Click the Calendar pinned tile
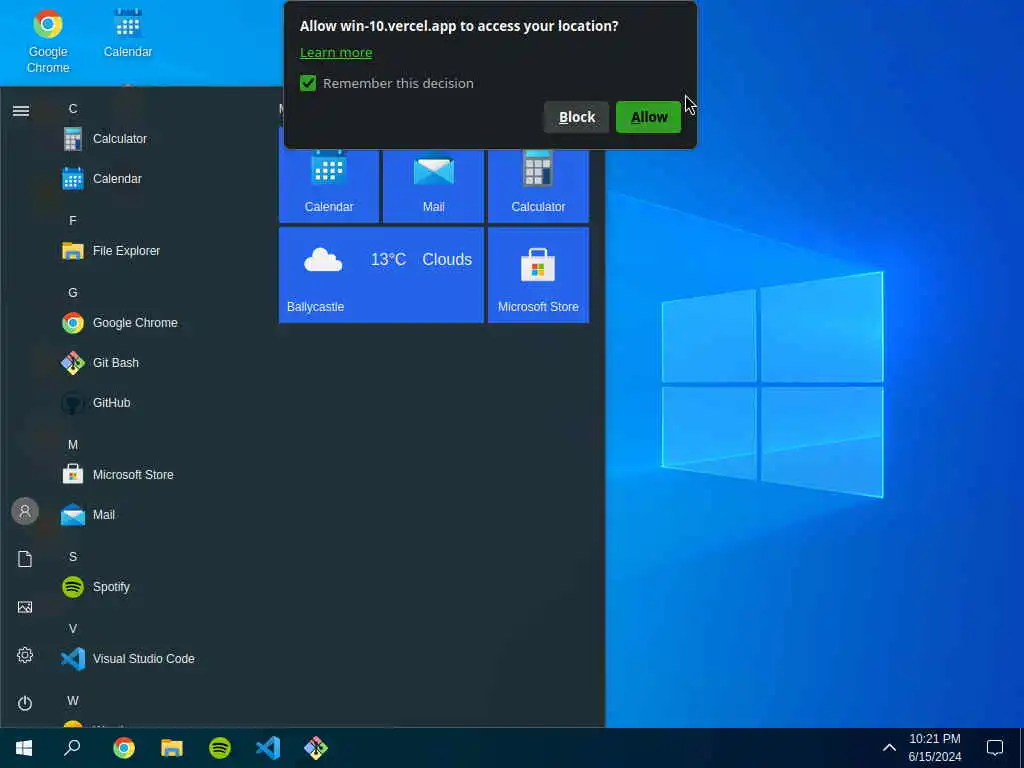Screen dimensions: 1024x768 [328, 185]
